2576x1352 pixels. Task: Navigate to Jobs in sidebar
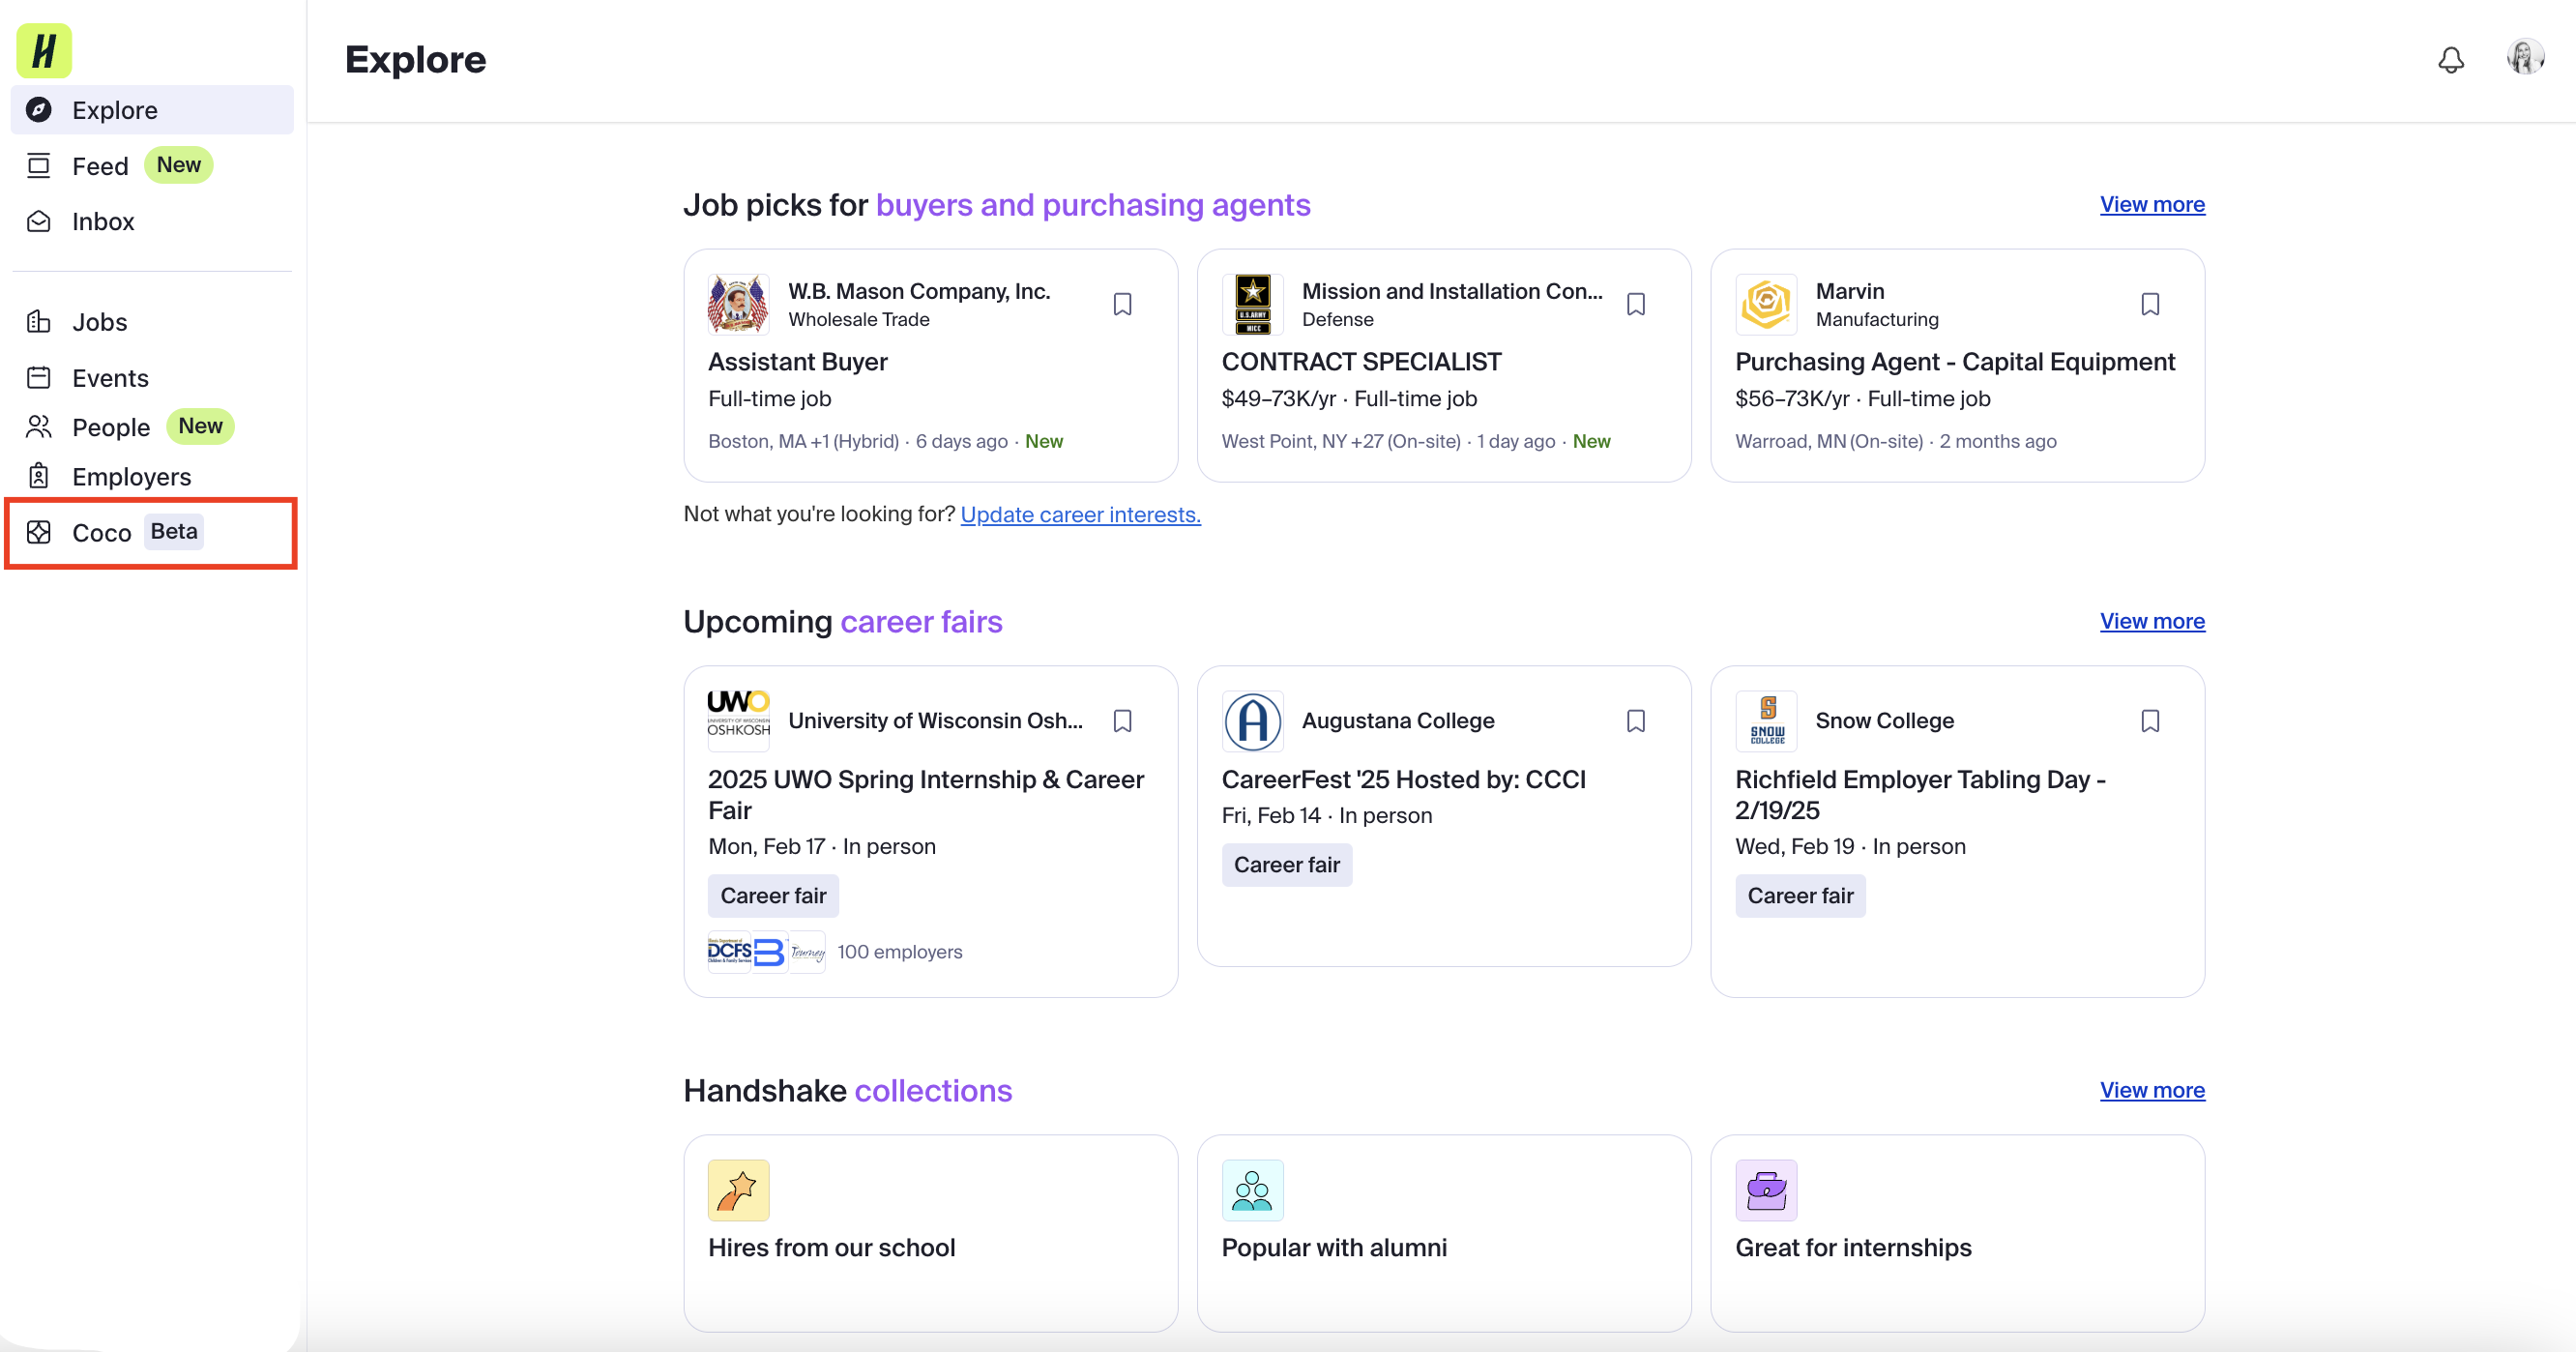point(152,322)
